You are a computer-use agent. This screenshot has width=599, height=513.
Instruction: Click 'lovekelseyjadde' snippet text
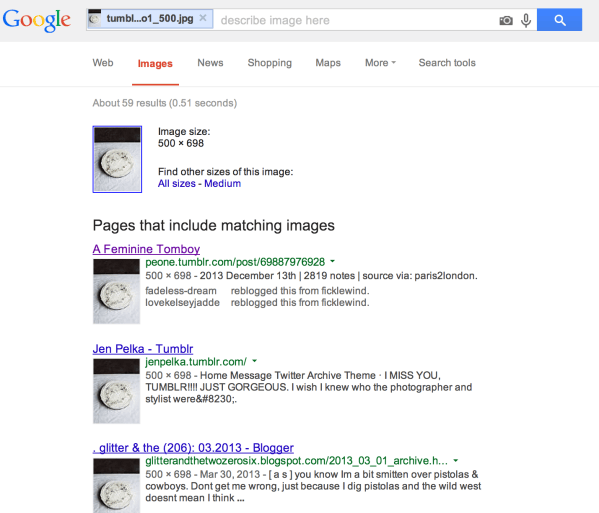183,303
